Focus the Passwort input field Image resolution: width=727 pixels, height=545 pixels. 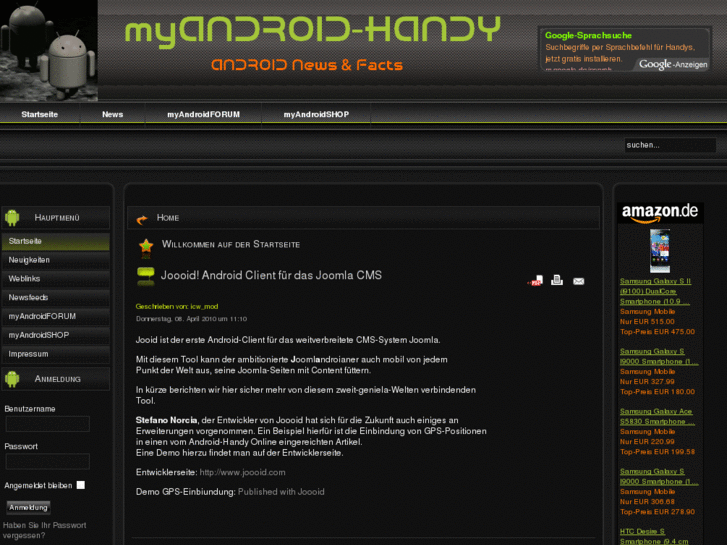[x=48, y=462]
